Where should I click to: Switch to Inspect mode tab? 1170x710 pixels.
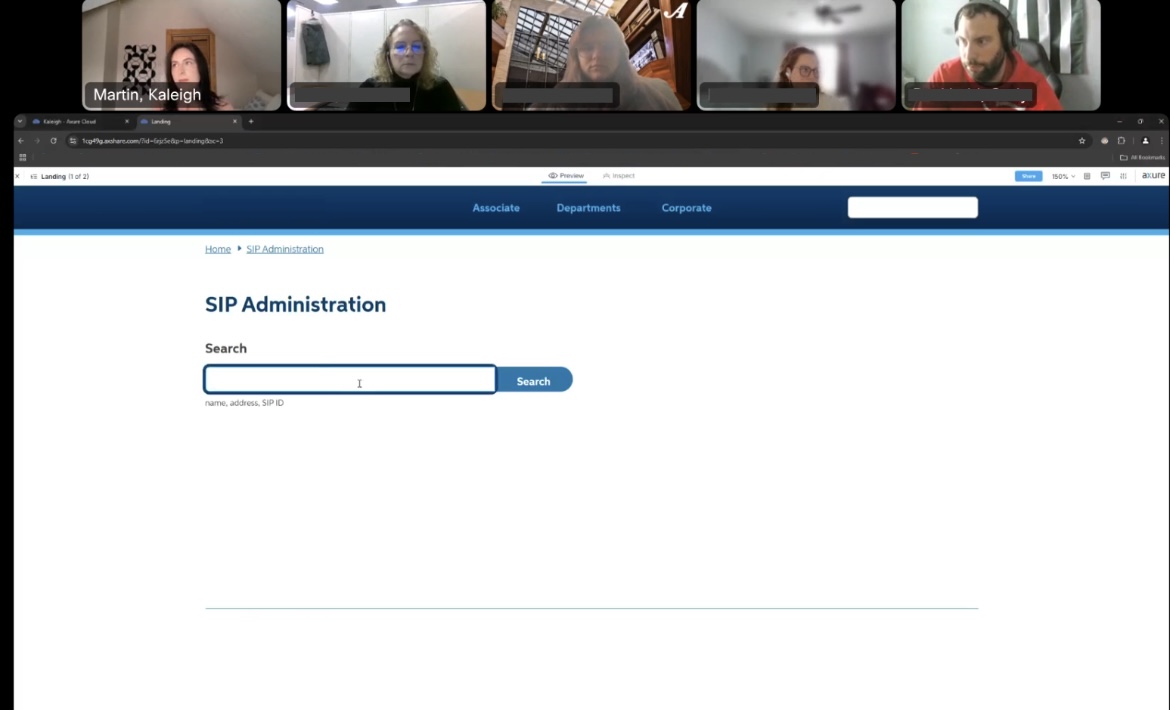tap(619, 176)
